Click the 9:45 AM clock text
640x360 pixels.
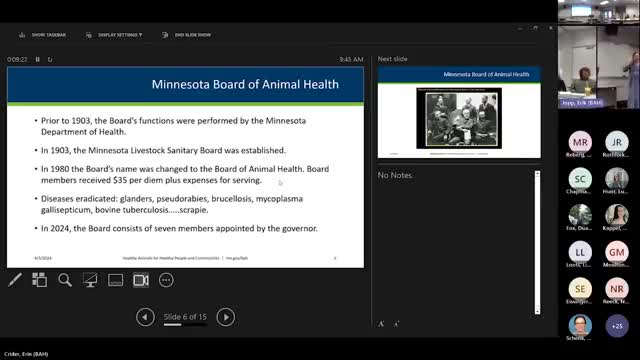coord(351,60)
